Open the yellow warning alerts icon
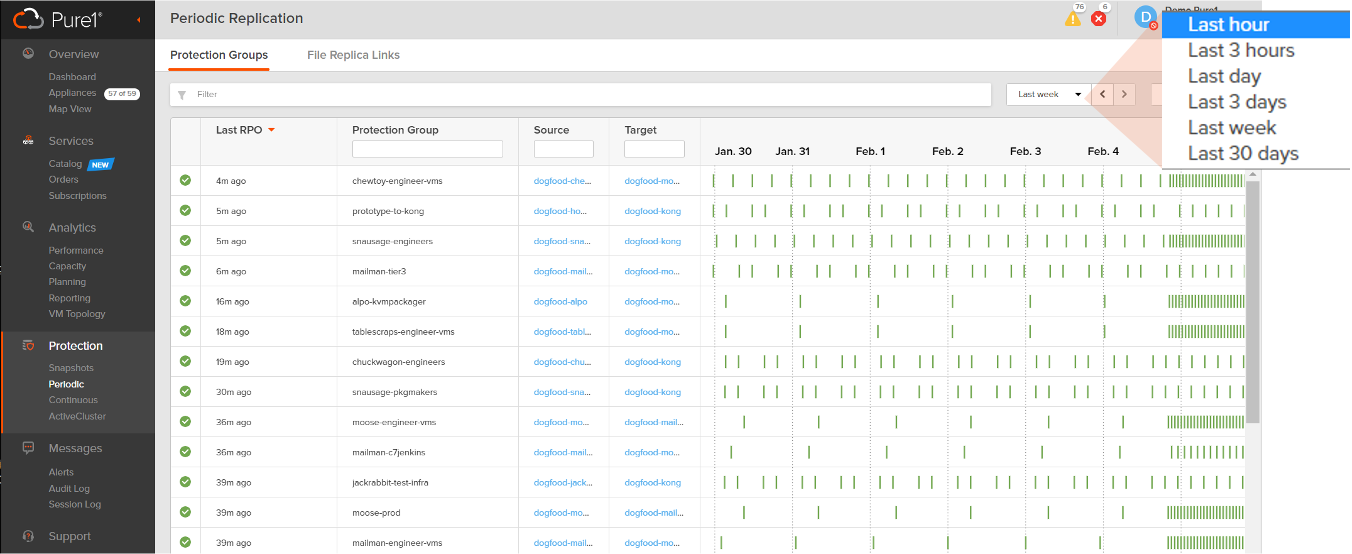This screenshot has width=1352, height=554. pyautogui.click(x=1073, y=18)
